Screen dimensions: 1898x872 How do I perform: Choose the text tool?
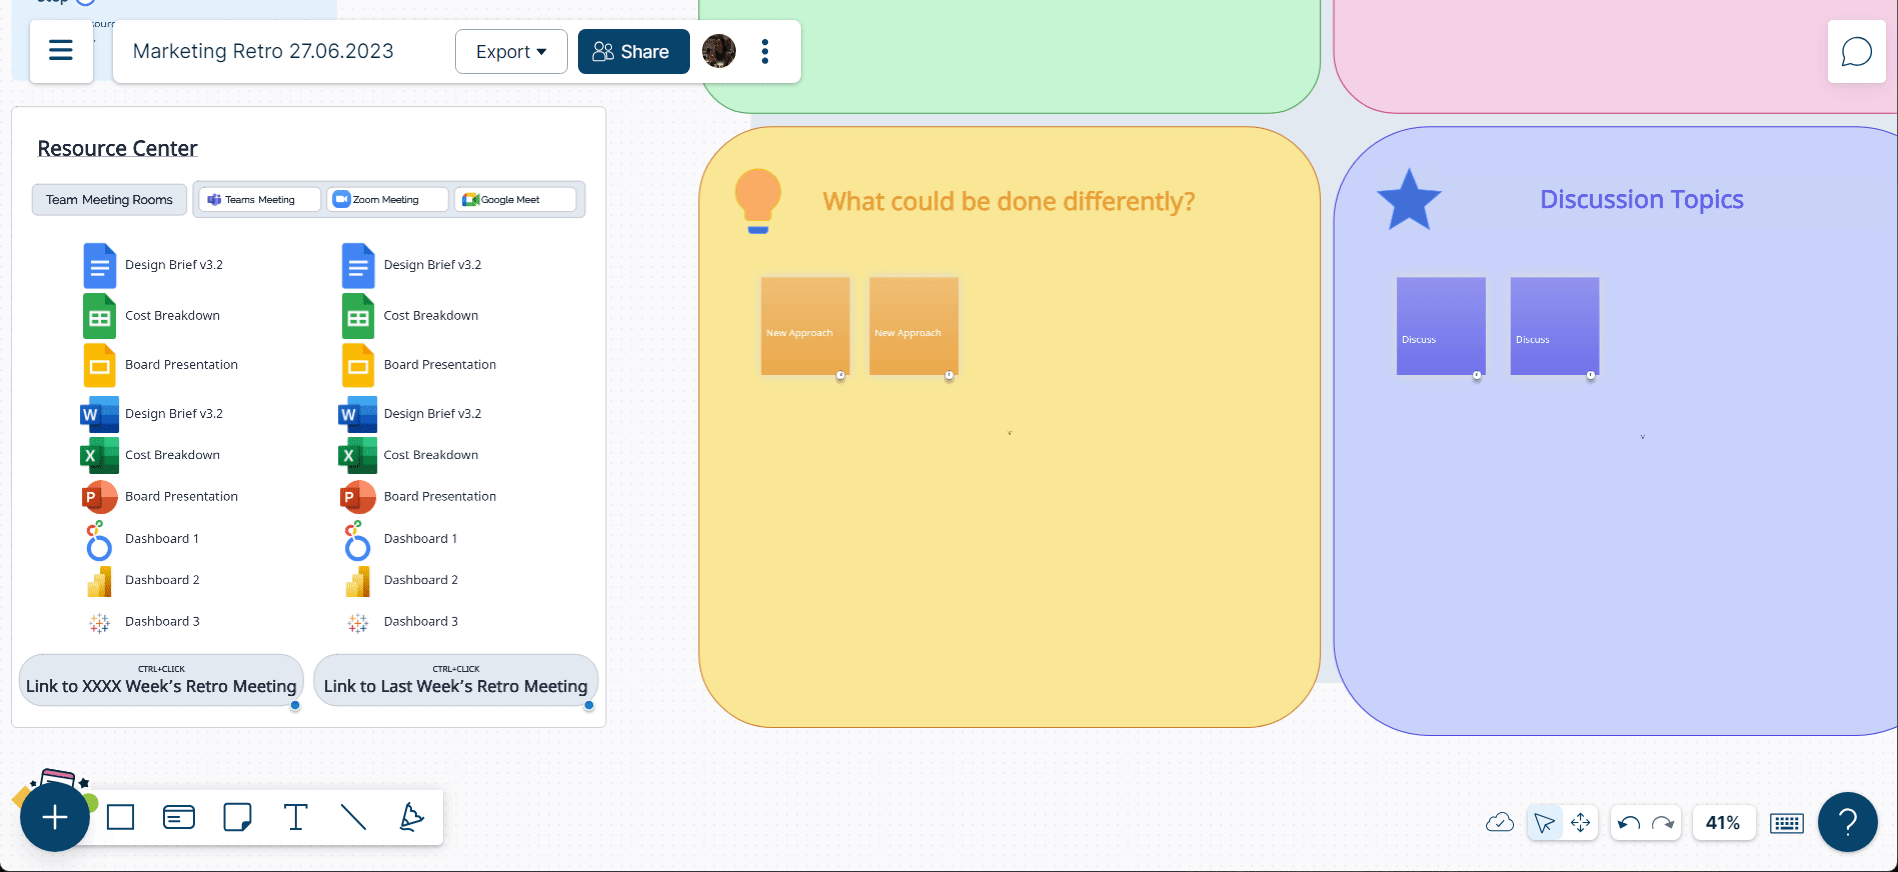[x=295, y=818]
